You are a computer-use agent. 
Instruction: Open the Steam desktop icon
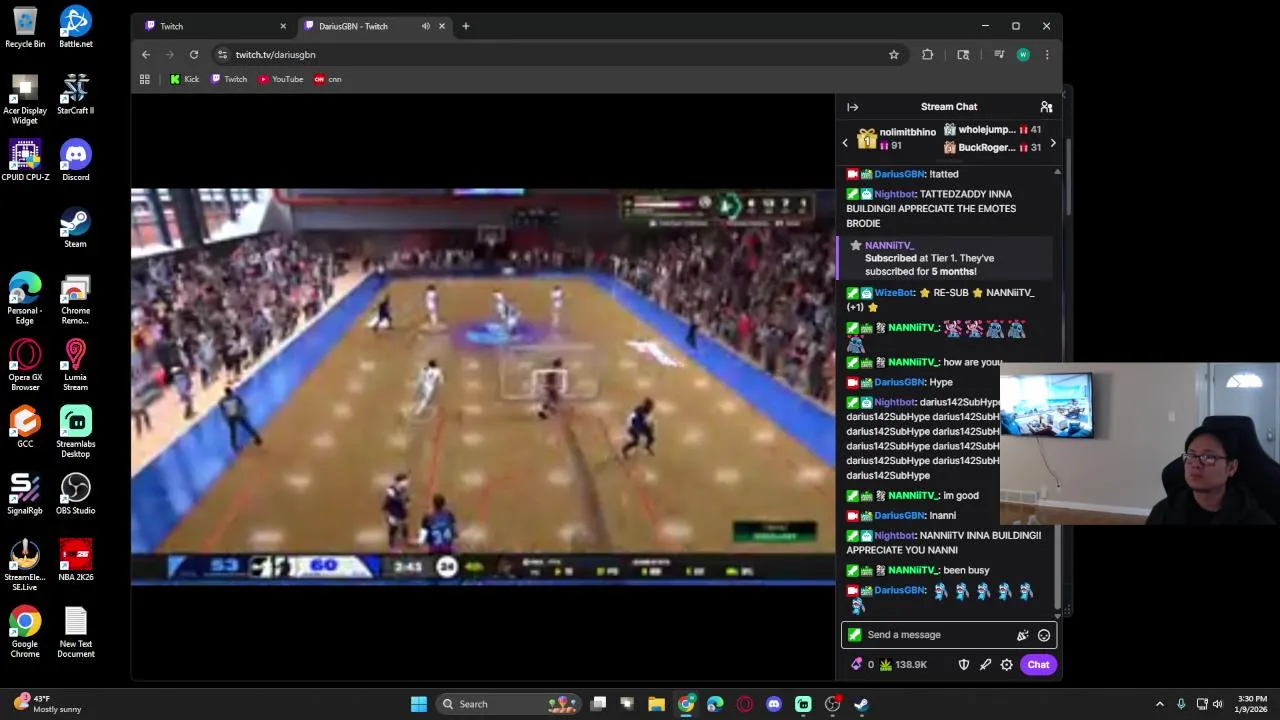tap(75, 227)
